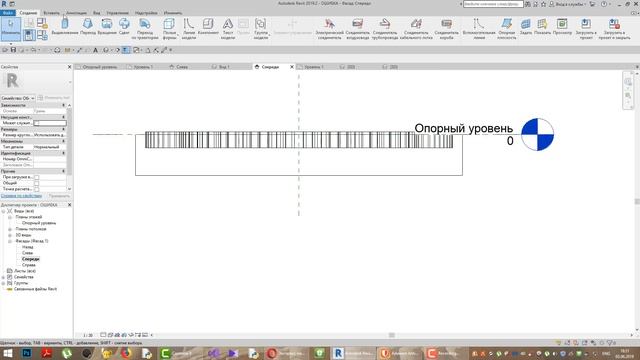The height and width of the screenshot is (360, 640).
Task: Toggle the При загрузке в... checkbox
Action: point(37,177)
